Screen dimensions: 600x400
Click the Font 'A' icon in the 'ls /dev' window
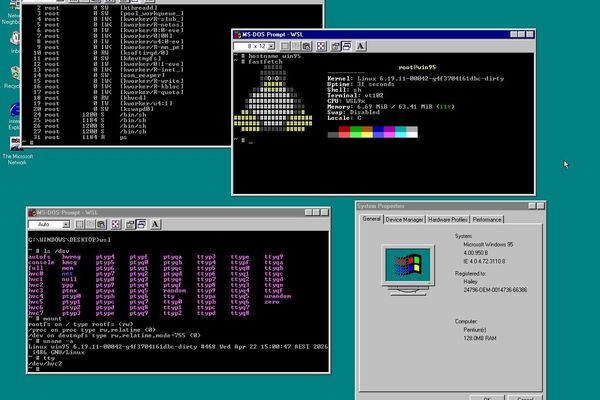coord(155,224)
